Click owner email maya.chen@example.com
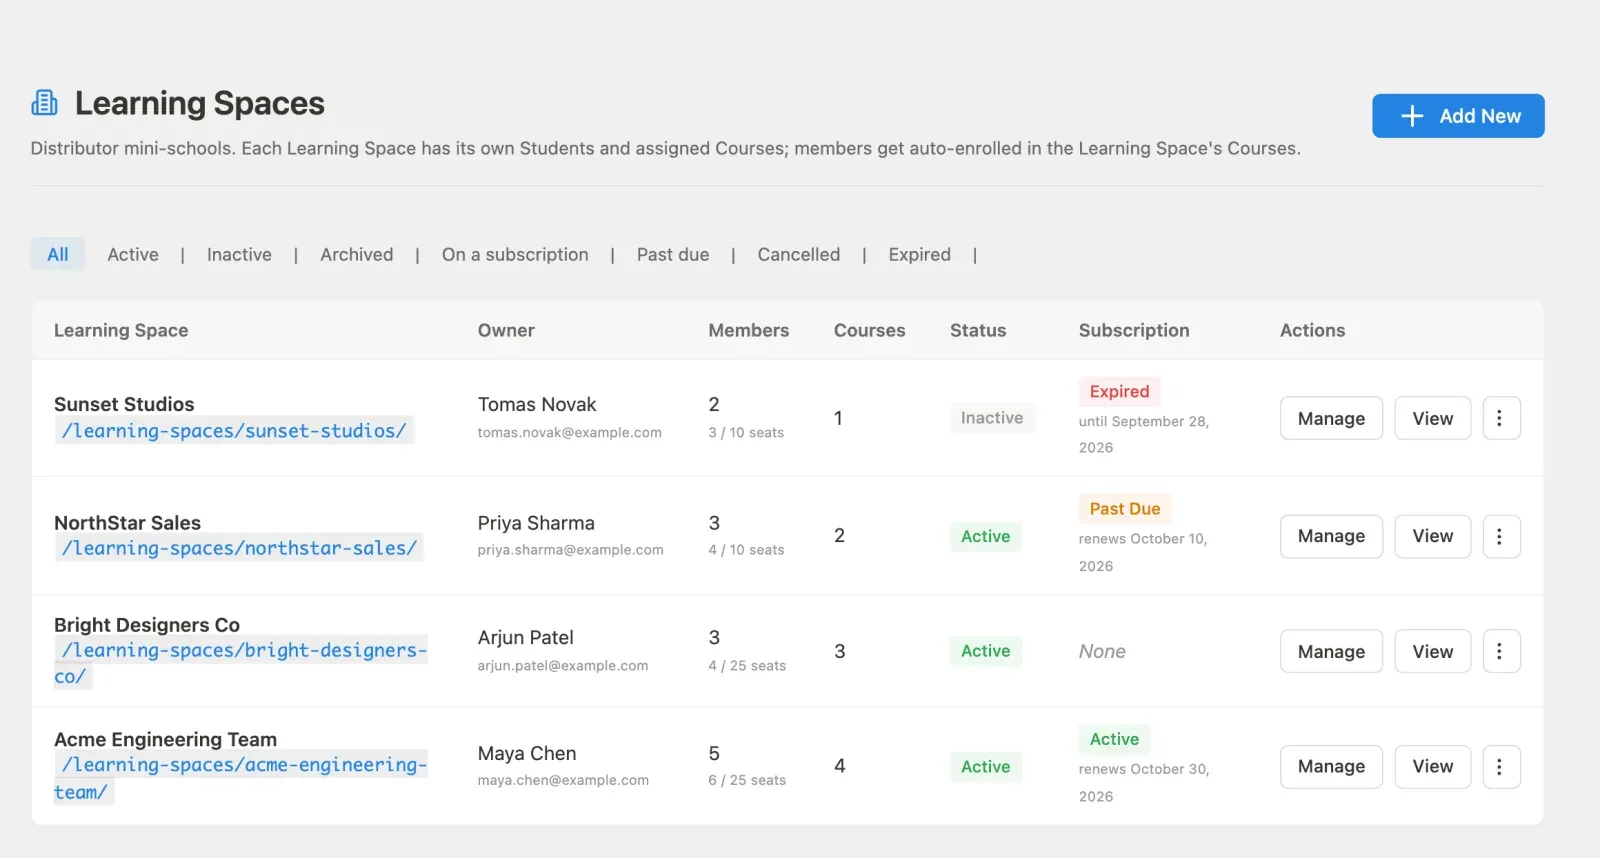The width and height of the screenshot is (1600, 858). point(563,780)
